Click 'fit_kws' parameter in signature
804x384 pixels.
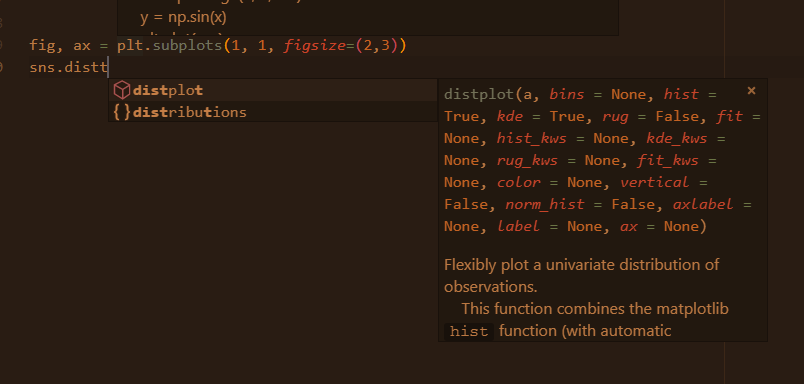[x=668, y=160]
